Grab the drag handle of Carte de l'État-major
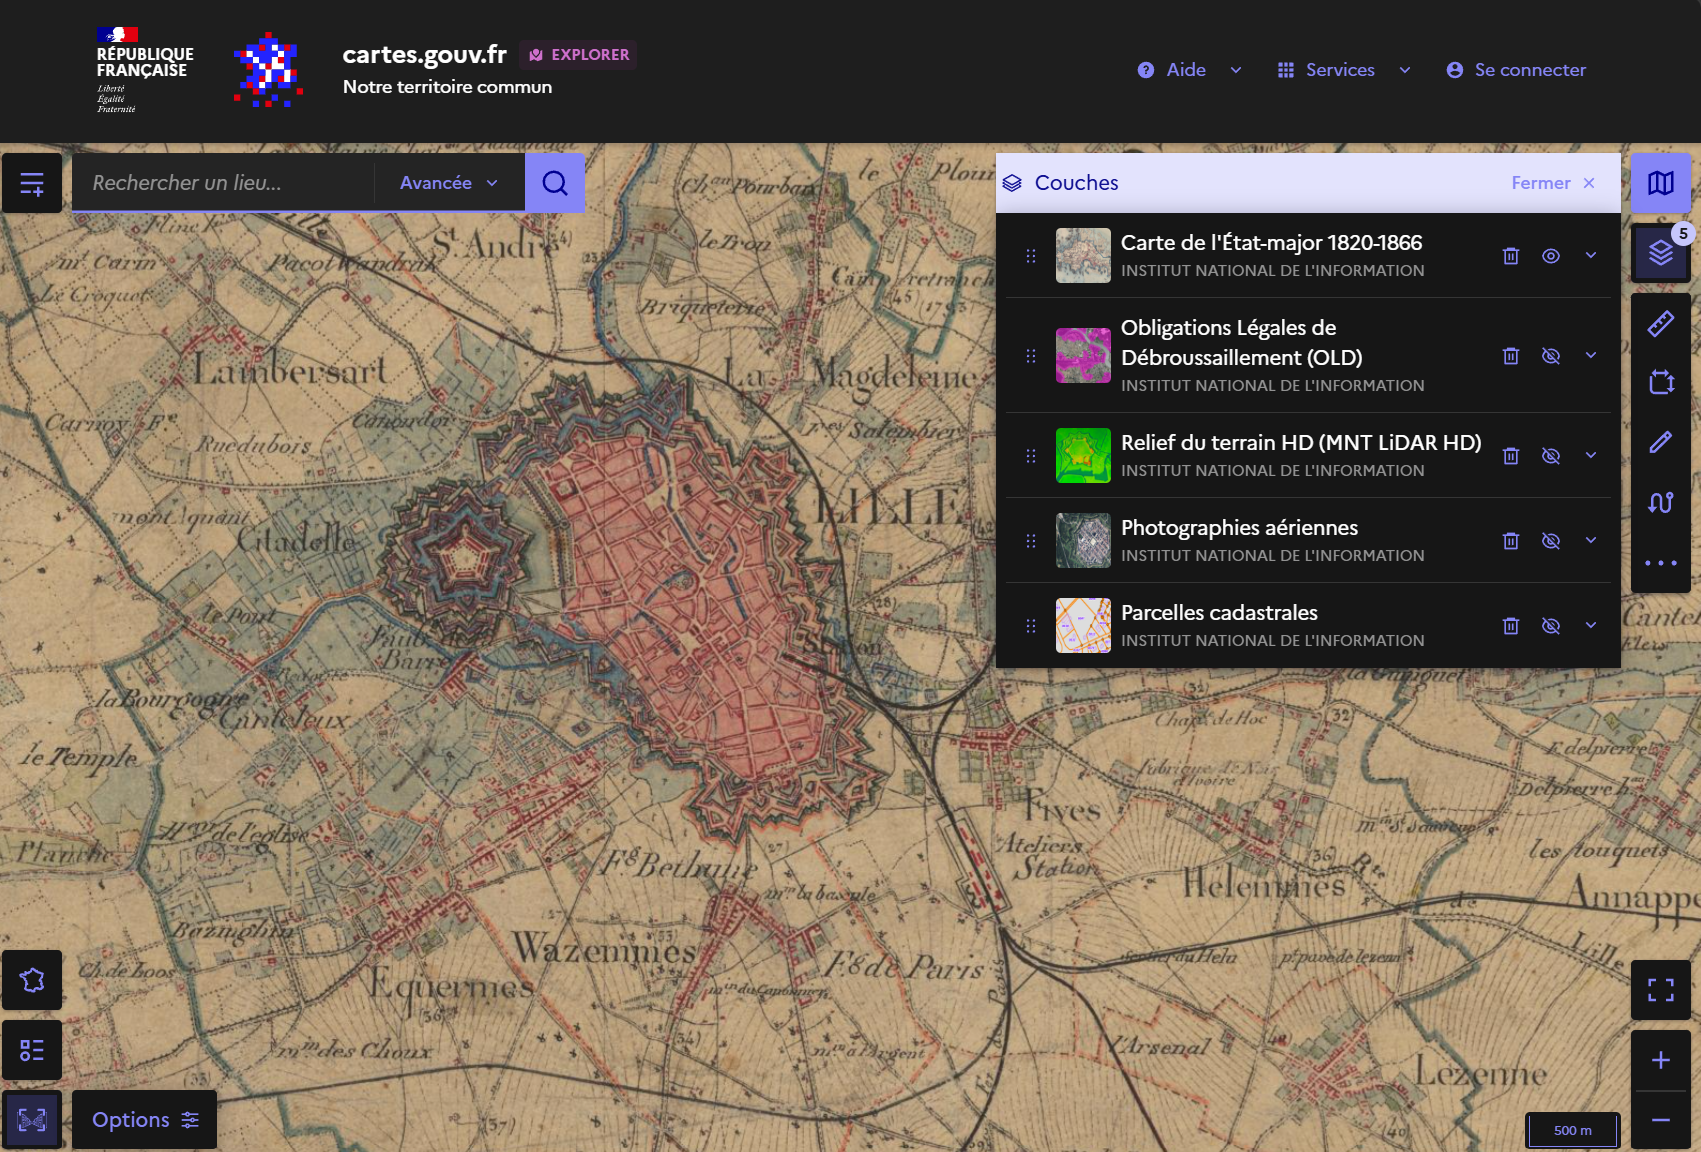 click(x=1031, y=256)
